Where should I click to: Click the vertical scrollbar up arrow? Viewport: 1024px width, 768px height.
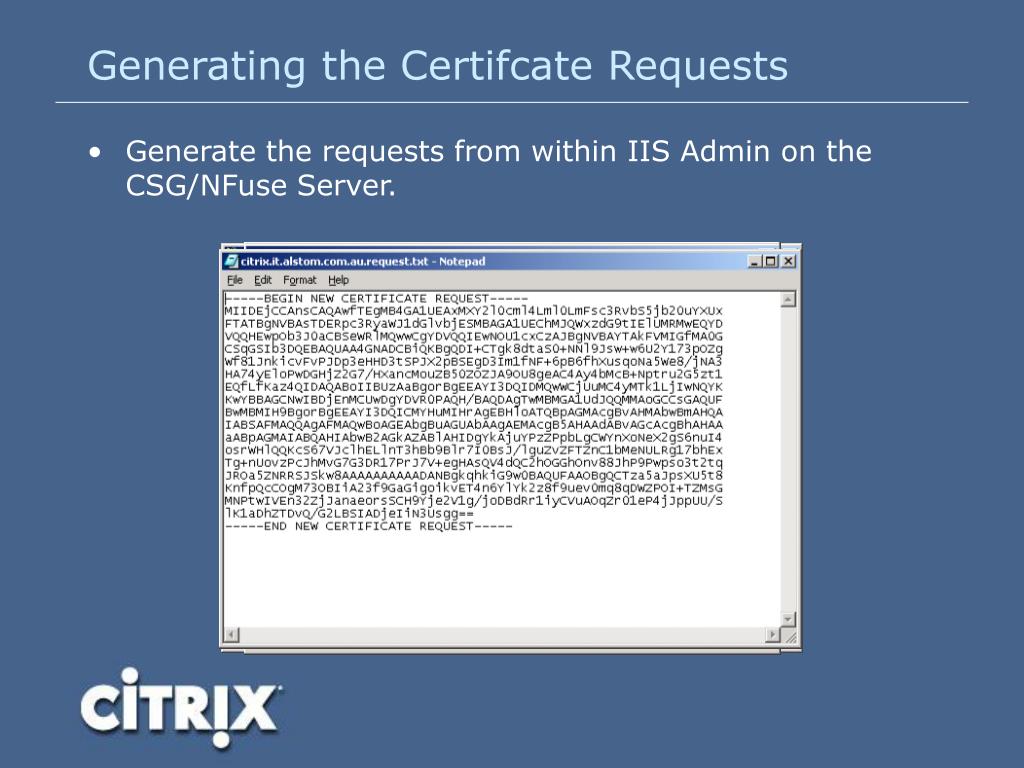point(788,300)
